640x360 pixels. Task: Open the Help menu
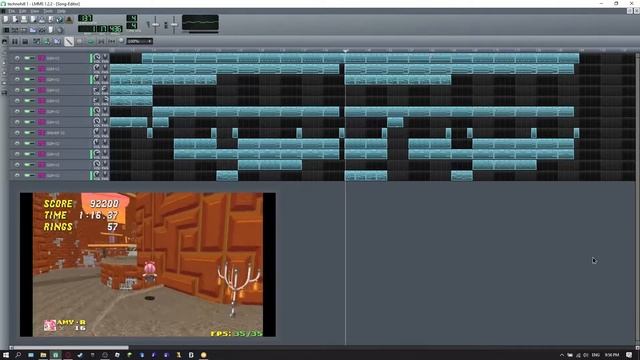pos(61,11)
